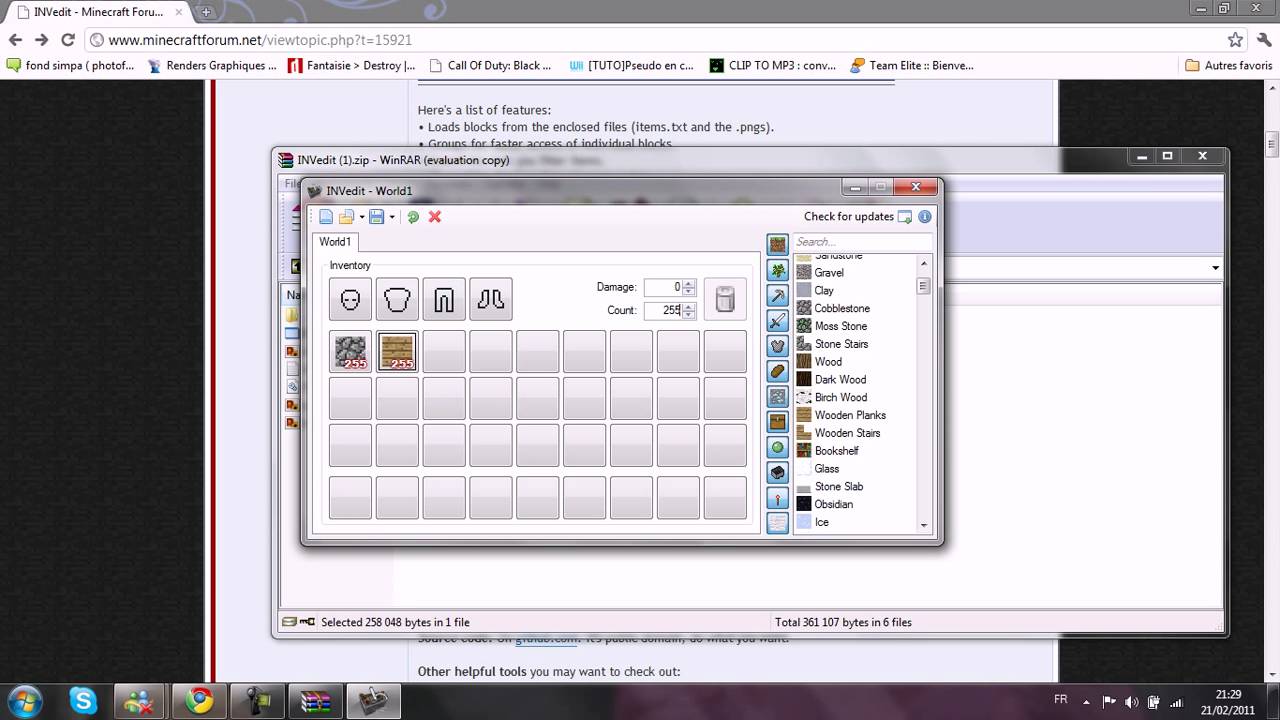Open WinRAR from the taskbar
1280x720 pixels.
[x=316, y=700]
